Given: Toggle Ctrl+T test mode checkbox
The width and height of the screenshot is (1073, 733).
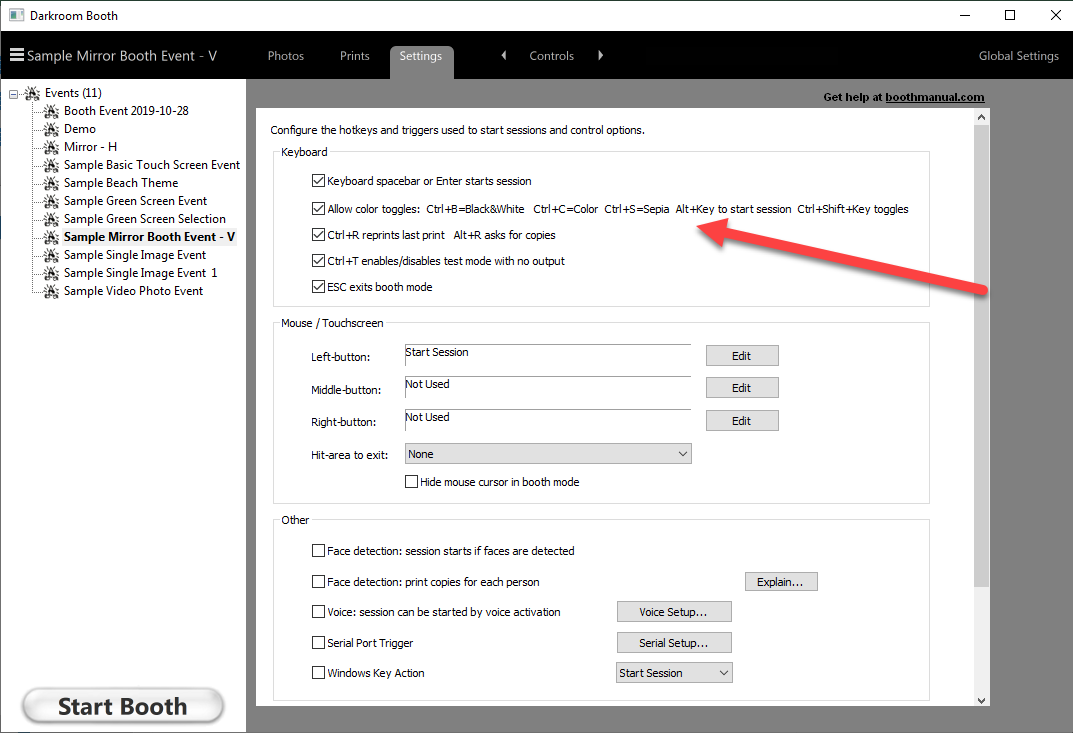Looking at the screenshot, I should point(318,261).
